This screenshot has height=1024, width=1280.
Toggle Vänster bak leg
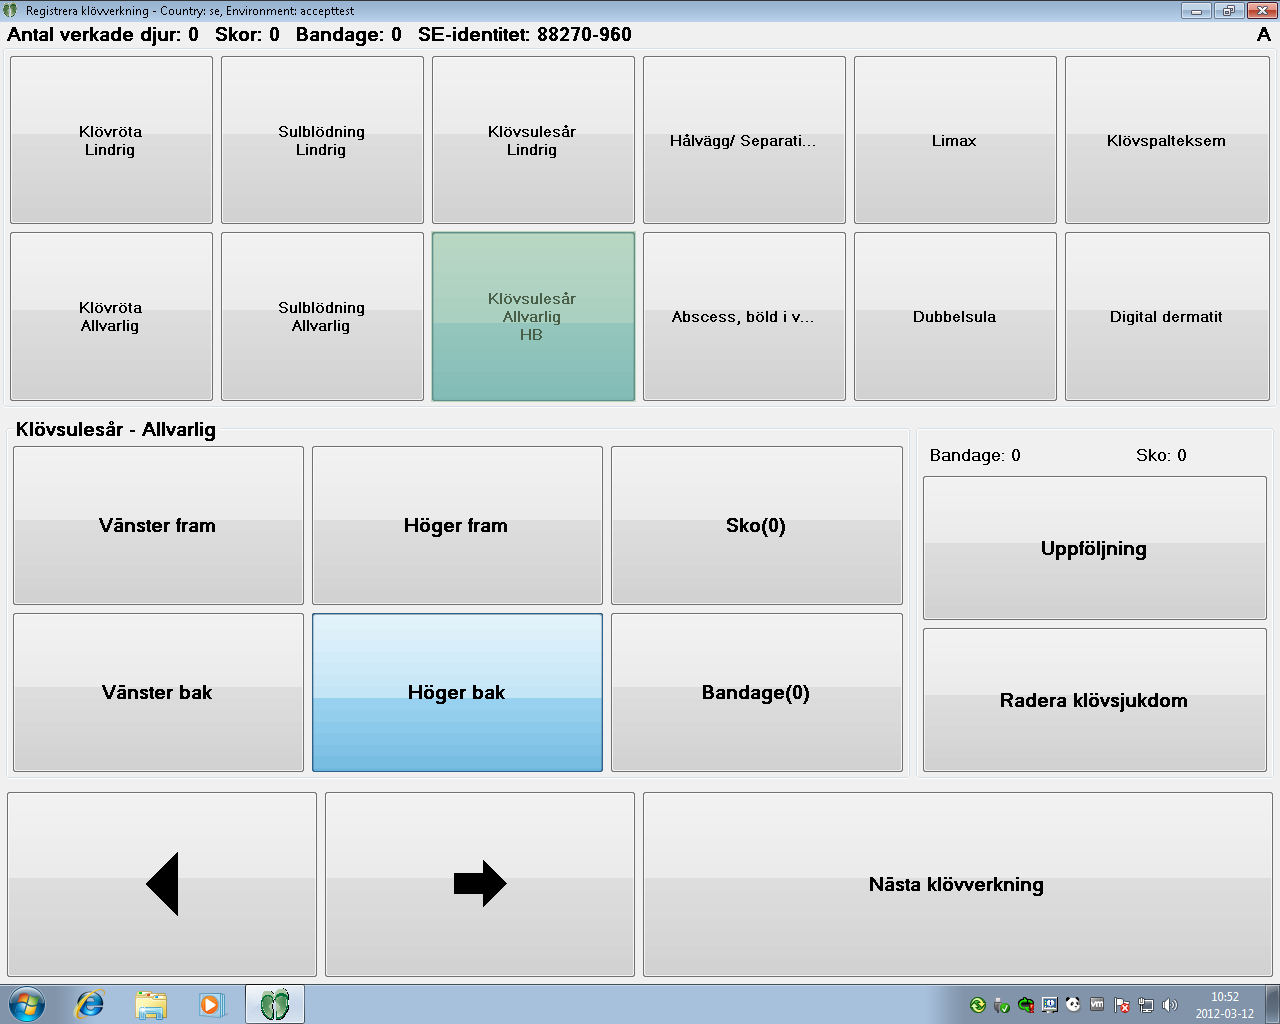(x=158, y=693)
